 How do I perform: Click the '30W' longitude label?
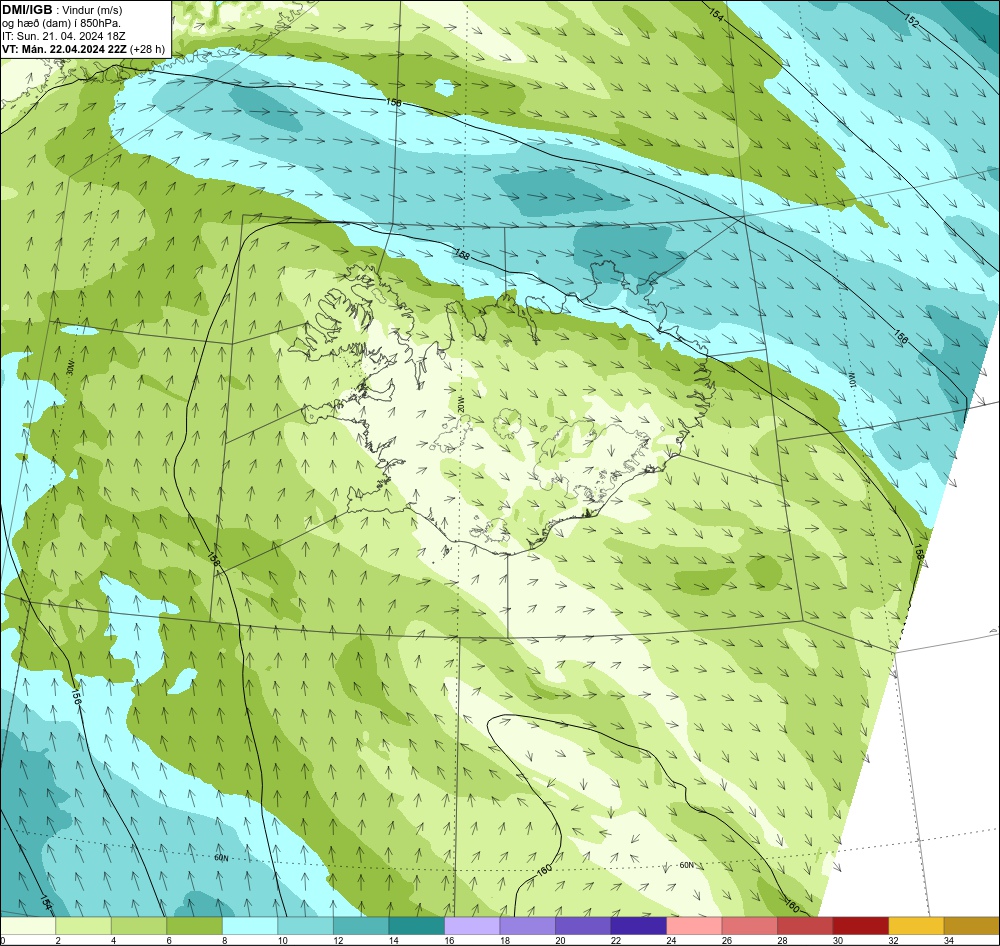(x=70, y=368)
